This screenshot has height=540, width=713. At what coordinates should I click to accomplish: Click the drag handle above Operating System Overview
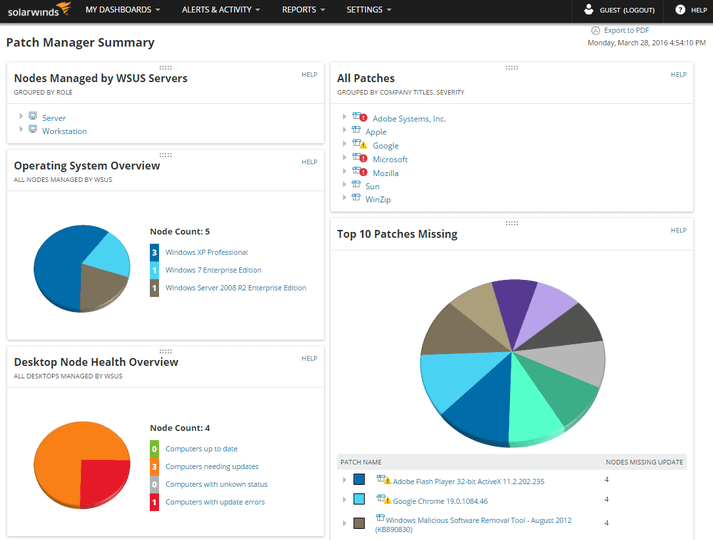(165, 155)
